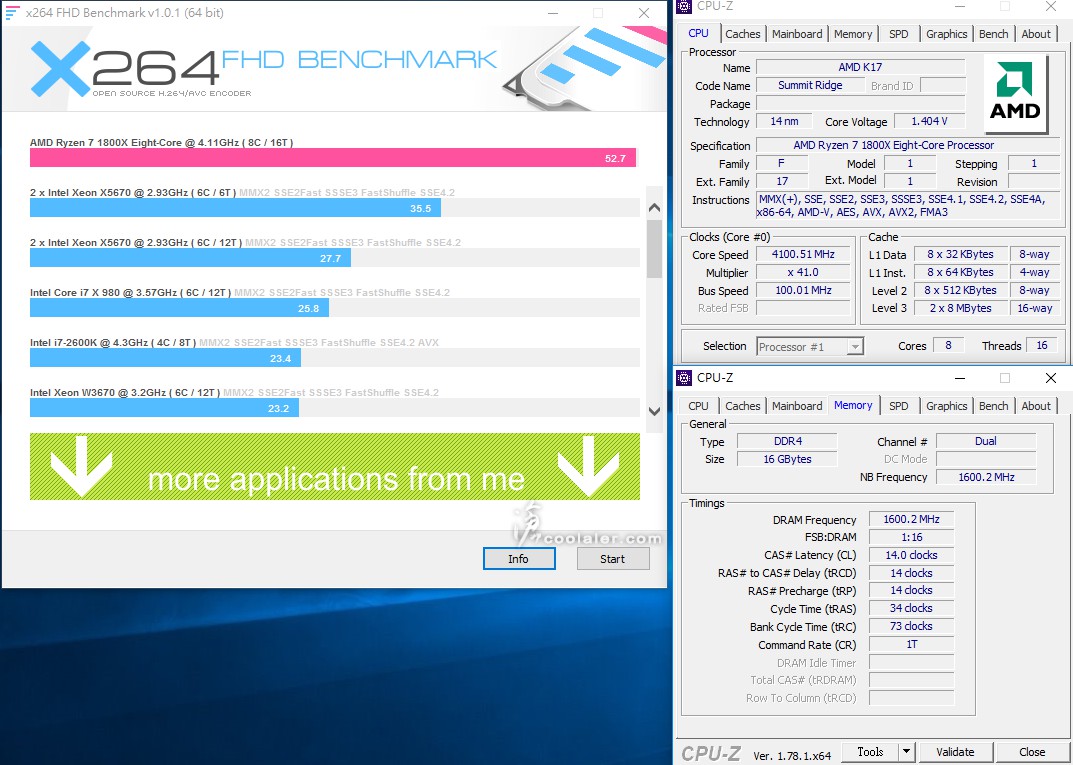Open About tab in top CPU-Z window
The image size is (1073, 765).
tap(1036, 34)
